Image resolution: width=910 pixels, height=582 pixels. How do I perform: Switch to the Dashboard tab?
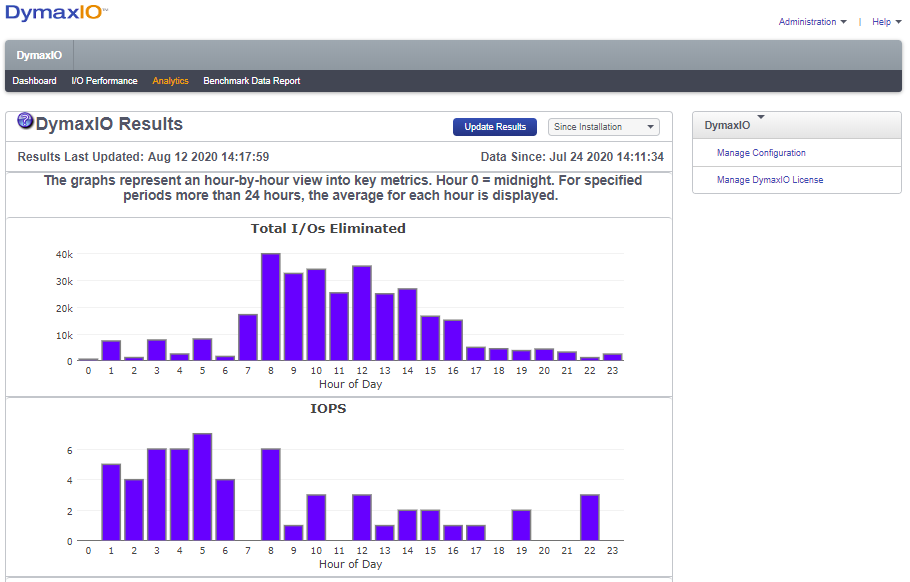33,80
